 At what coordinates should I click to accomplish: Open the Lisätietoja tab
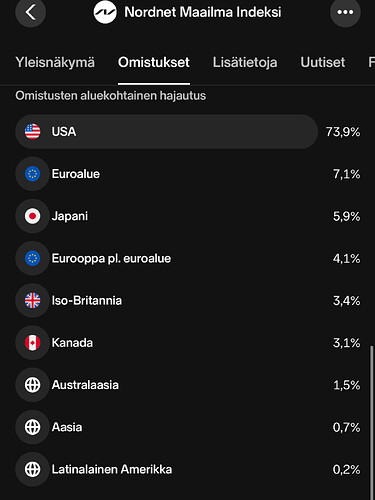(x=245, y=62)
